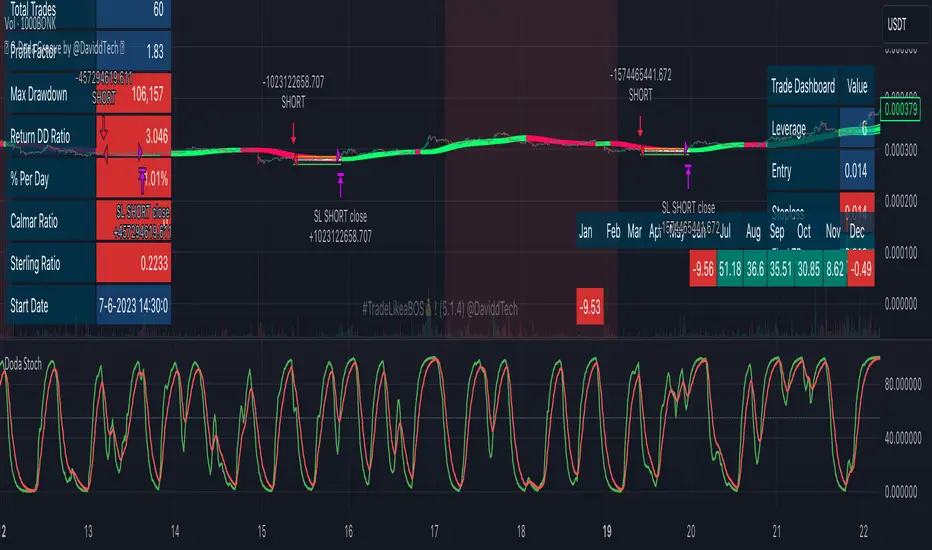Click the Entry value 0.014

pyautogui.click(x=857, y=171)
